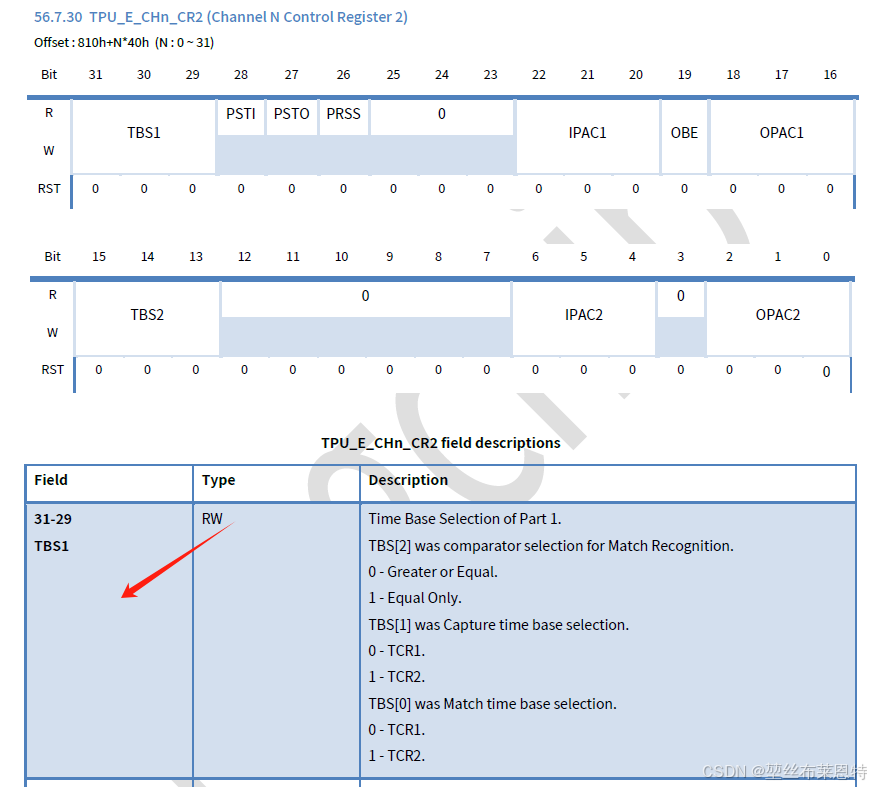Click the first '1 - TCR2.' line under TBS[1]
The width and height of the screenshot is (871, 787).
397,677
